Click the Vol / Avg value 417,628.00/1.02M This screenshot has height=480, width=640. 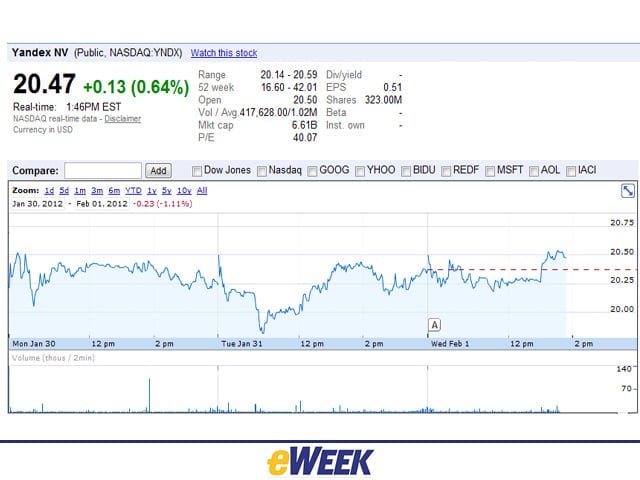278,113
